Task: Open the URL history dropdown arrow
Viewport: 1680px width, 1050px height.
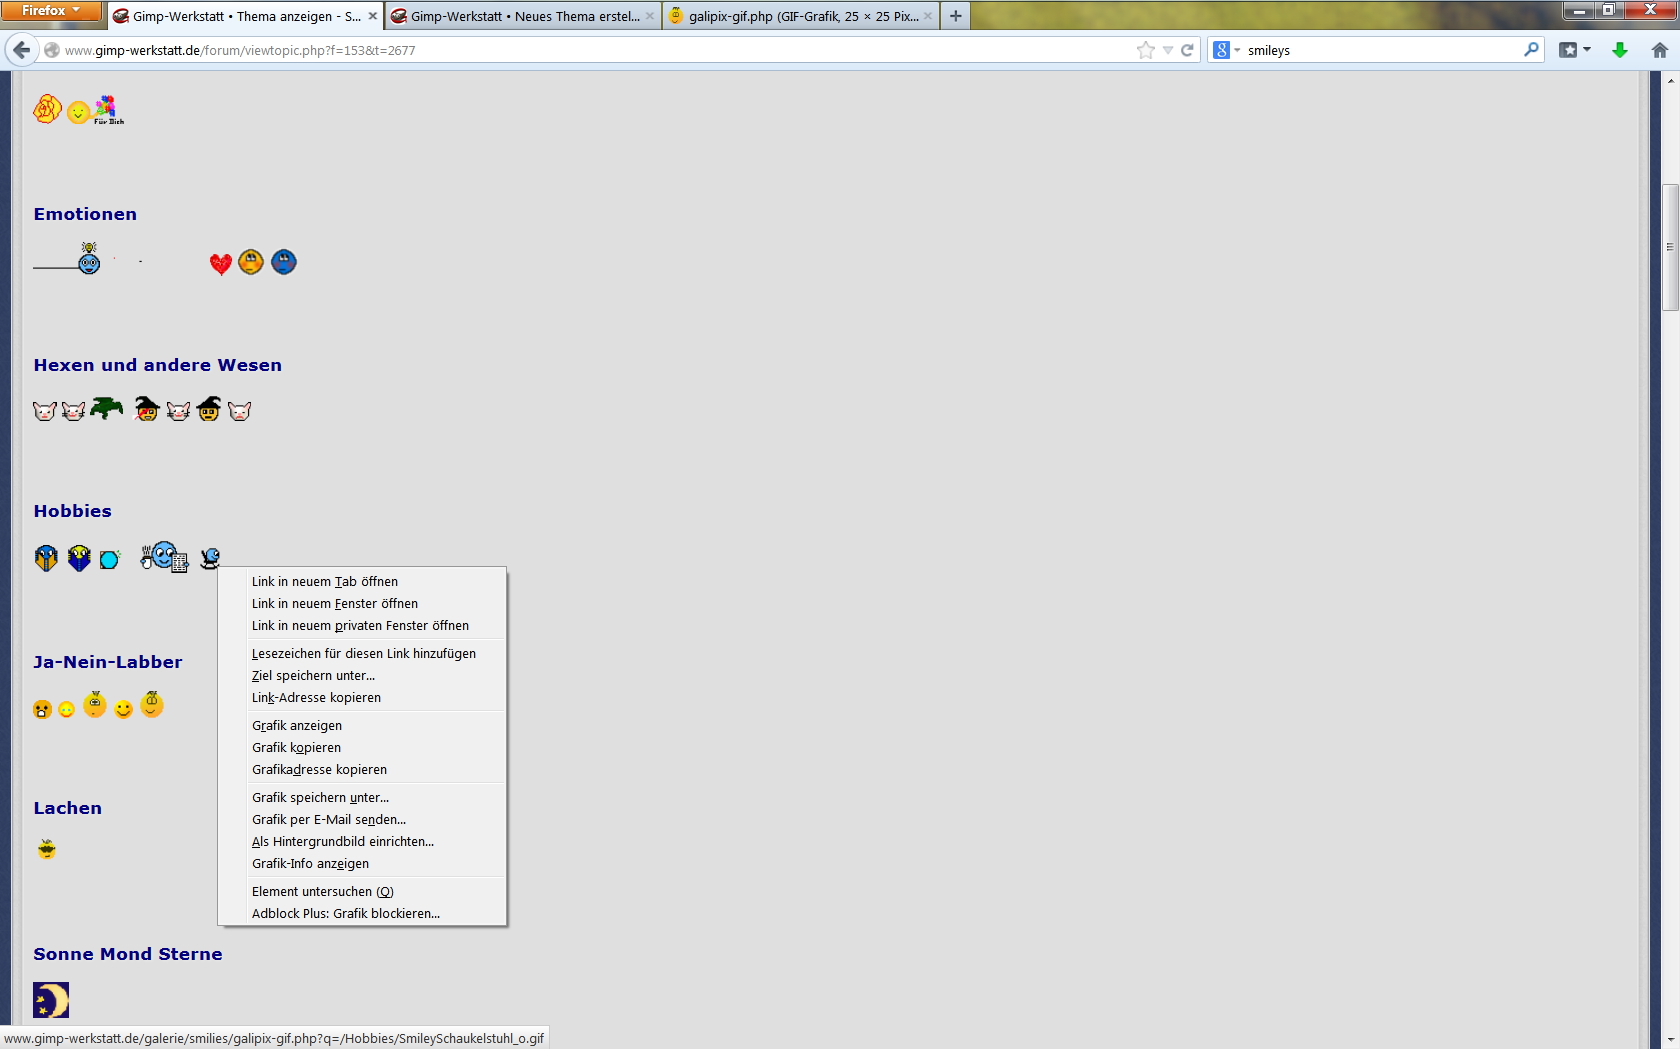Action: pos(1167,50)
